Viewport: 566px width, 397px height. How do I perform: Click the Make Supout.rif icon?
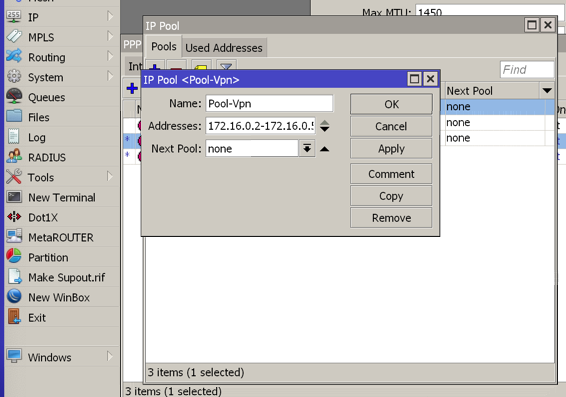[14, 277]
